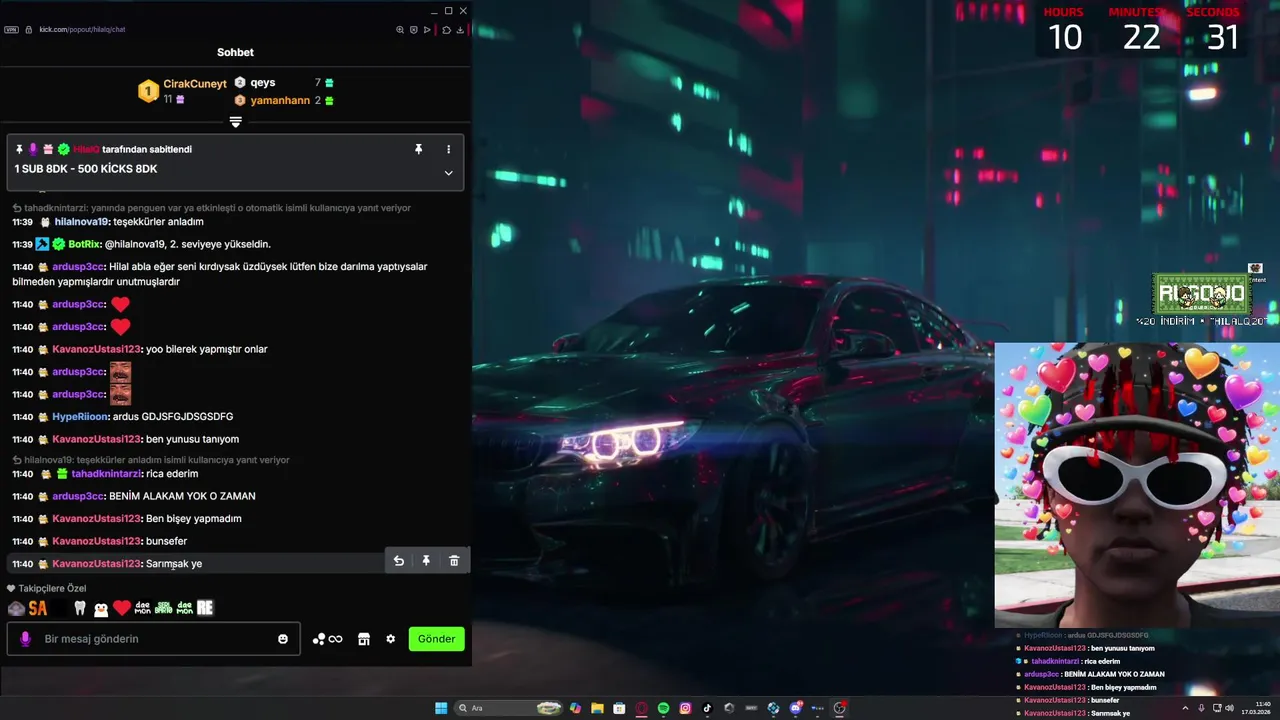Viewport: 1280px width, 720px height.
Task: Click username BotRix in the chat
Action: point(86,244)
